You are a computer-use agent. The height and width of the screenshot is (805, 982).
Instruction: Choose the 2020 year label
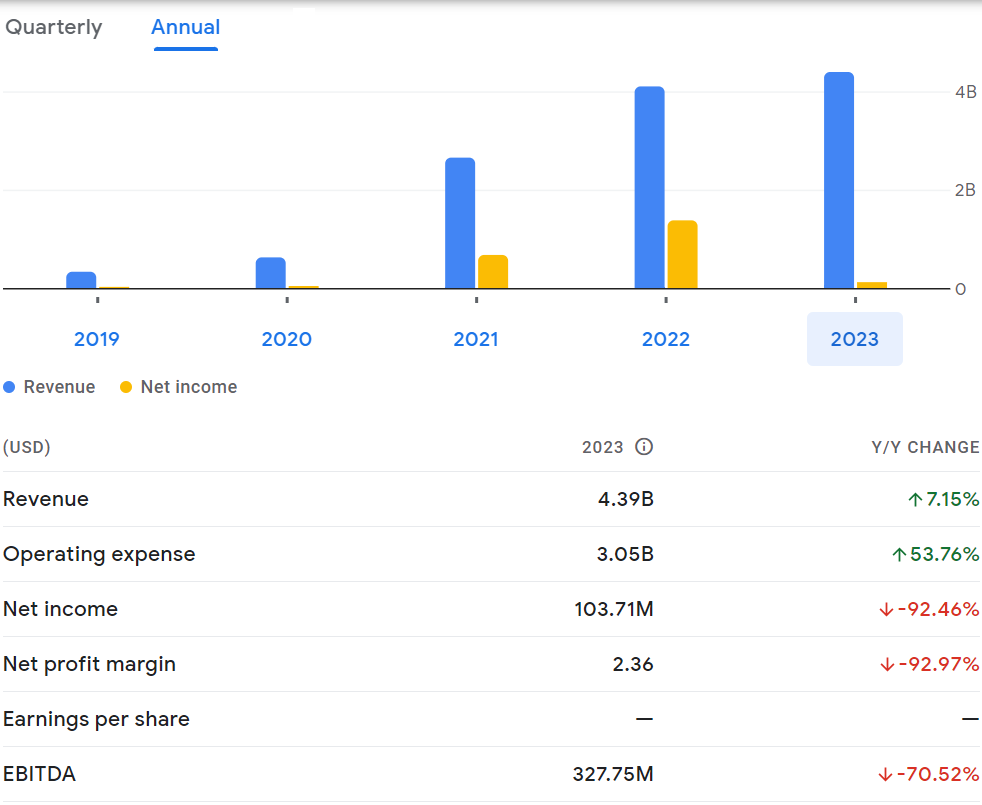pos(287,339)
